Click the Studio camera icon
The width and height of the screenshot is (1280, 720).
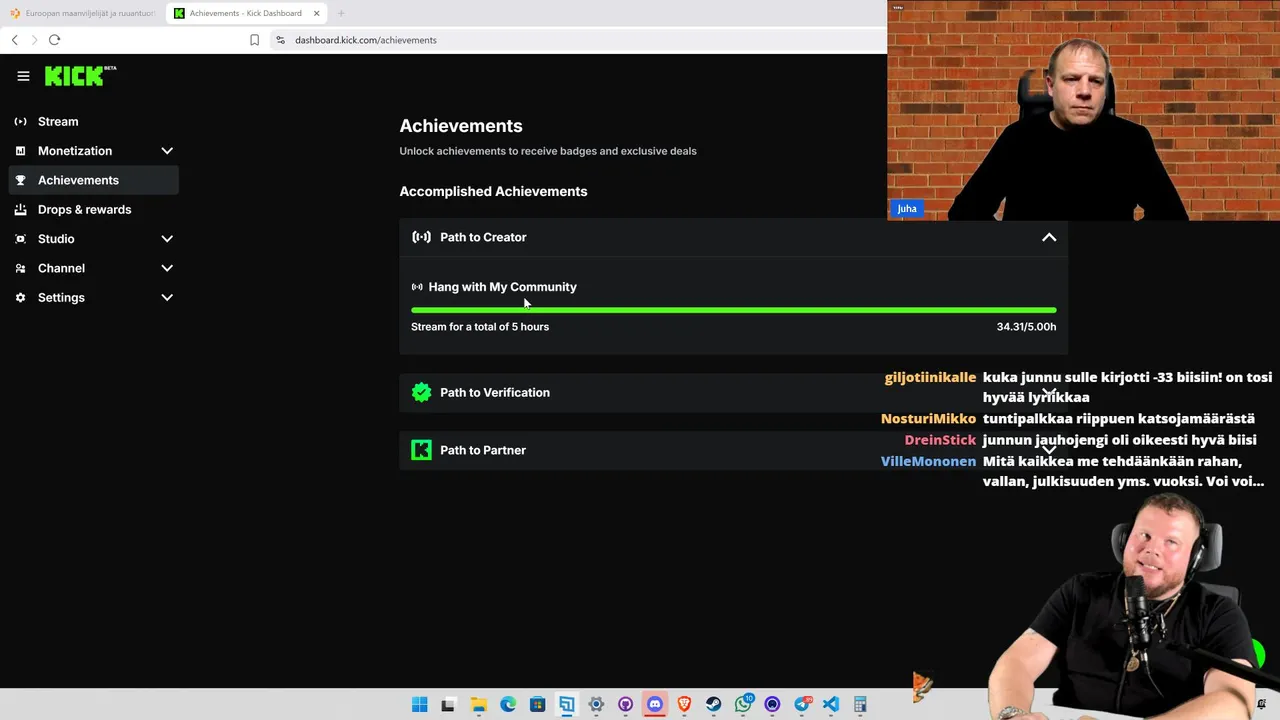pyautogui.click(x=20, y=239)
